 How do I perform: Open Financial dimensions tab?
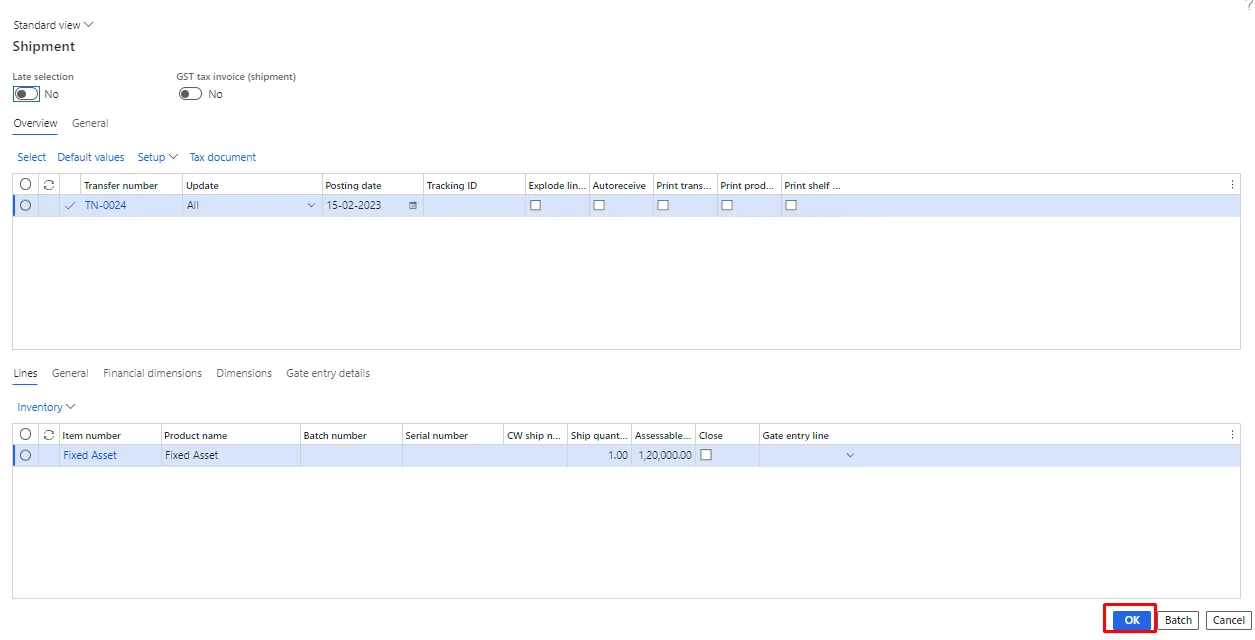pos(152,373)
